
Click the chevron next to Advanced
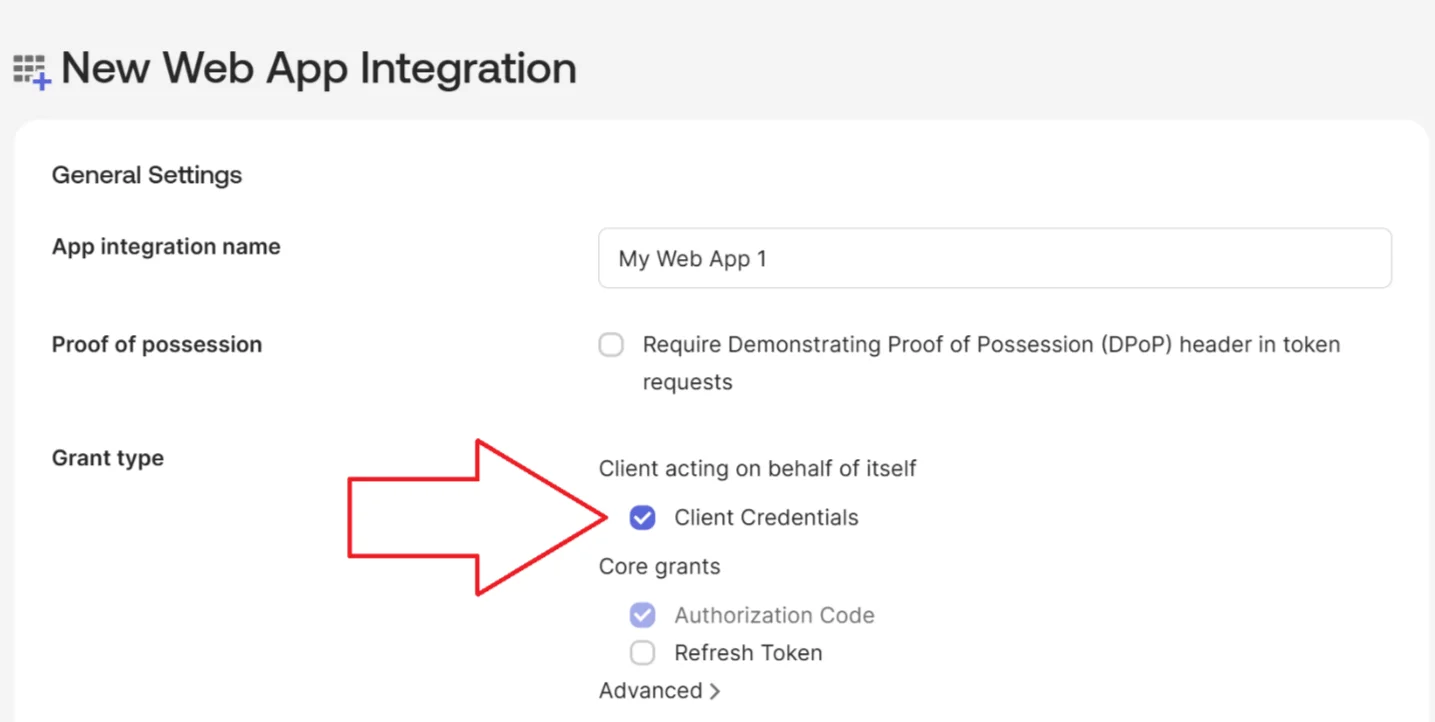point(714,690)
